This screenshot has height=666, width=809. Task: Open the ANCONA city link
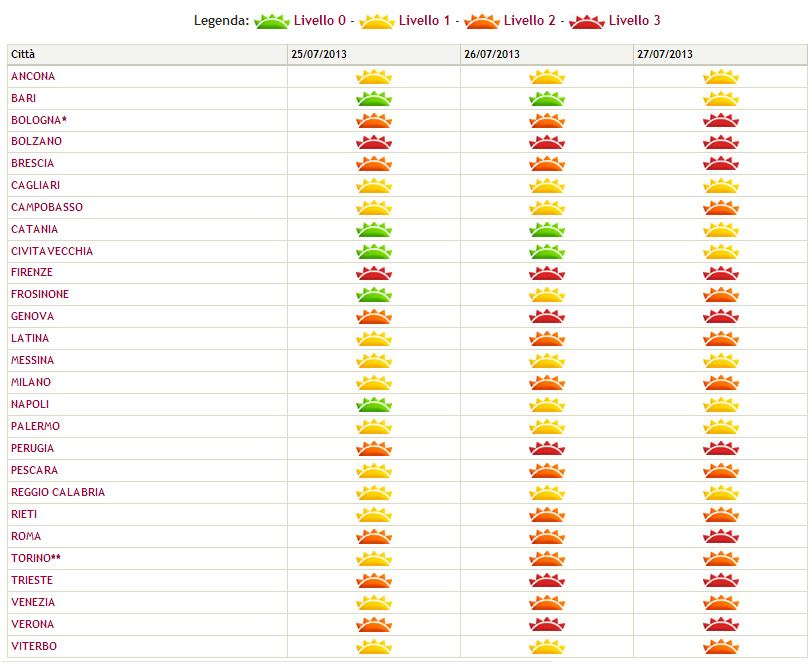point(33,76)
